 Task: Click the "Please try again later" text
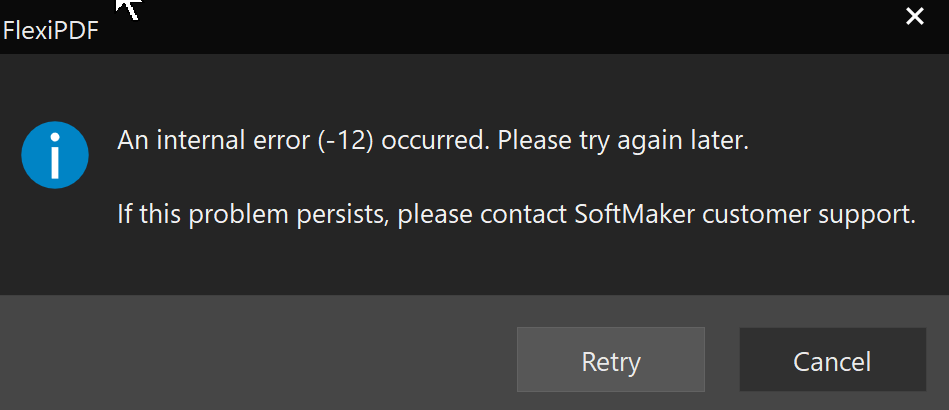coord(624,141)
